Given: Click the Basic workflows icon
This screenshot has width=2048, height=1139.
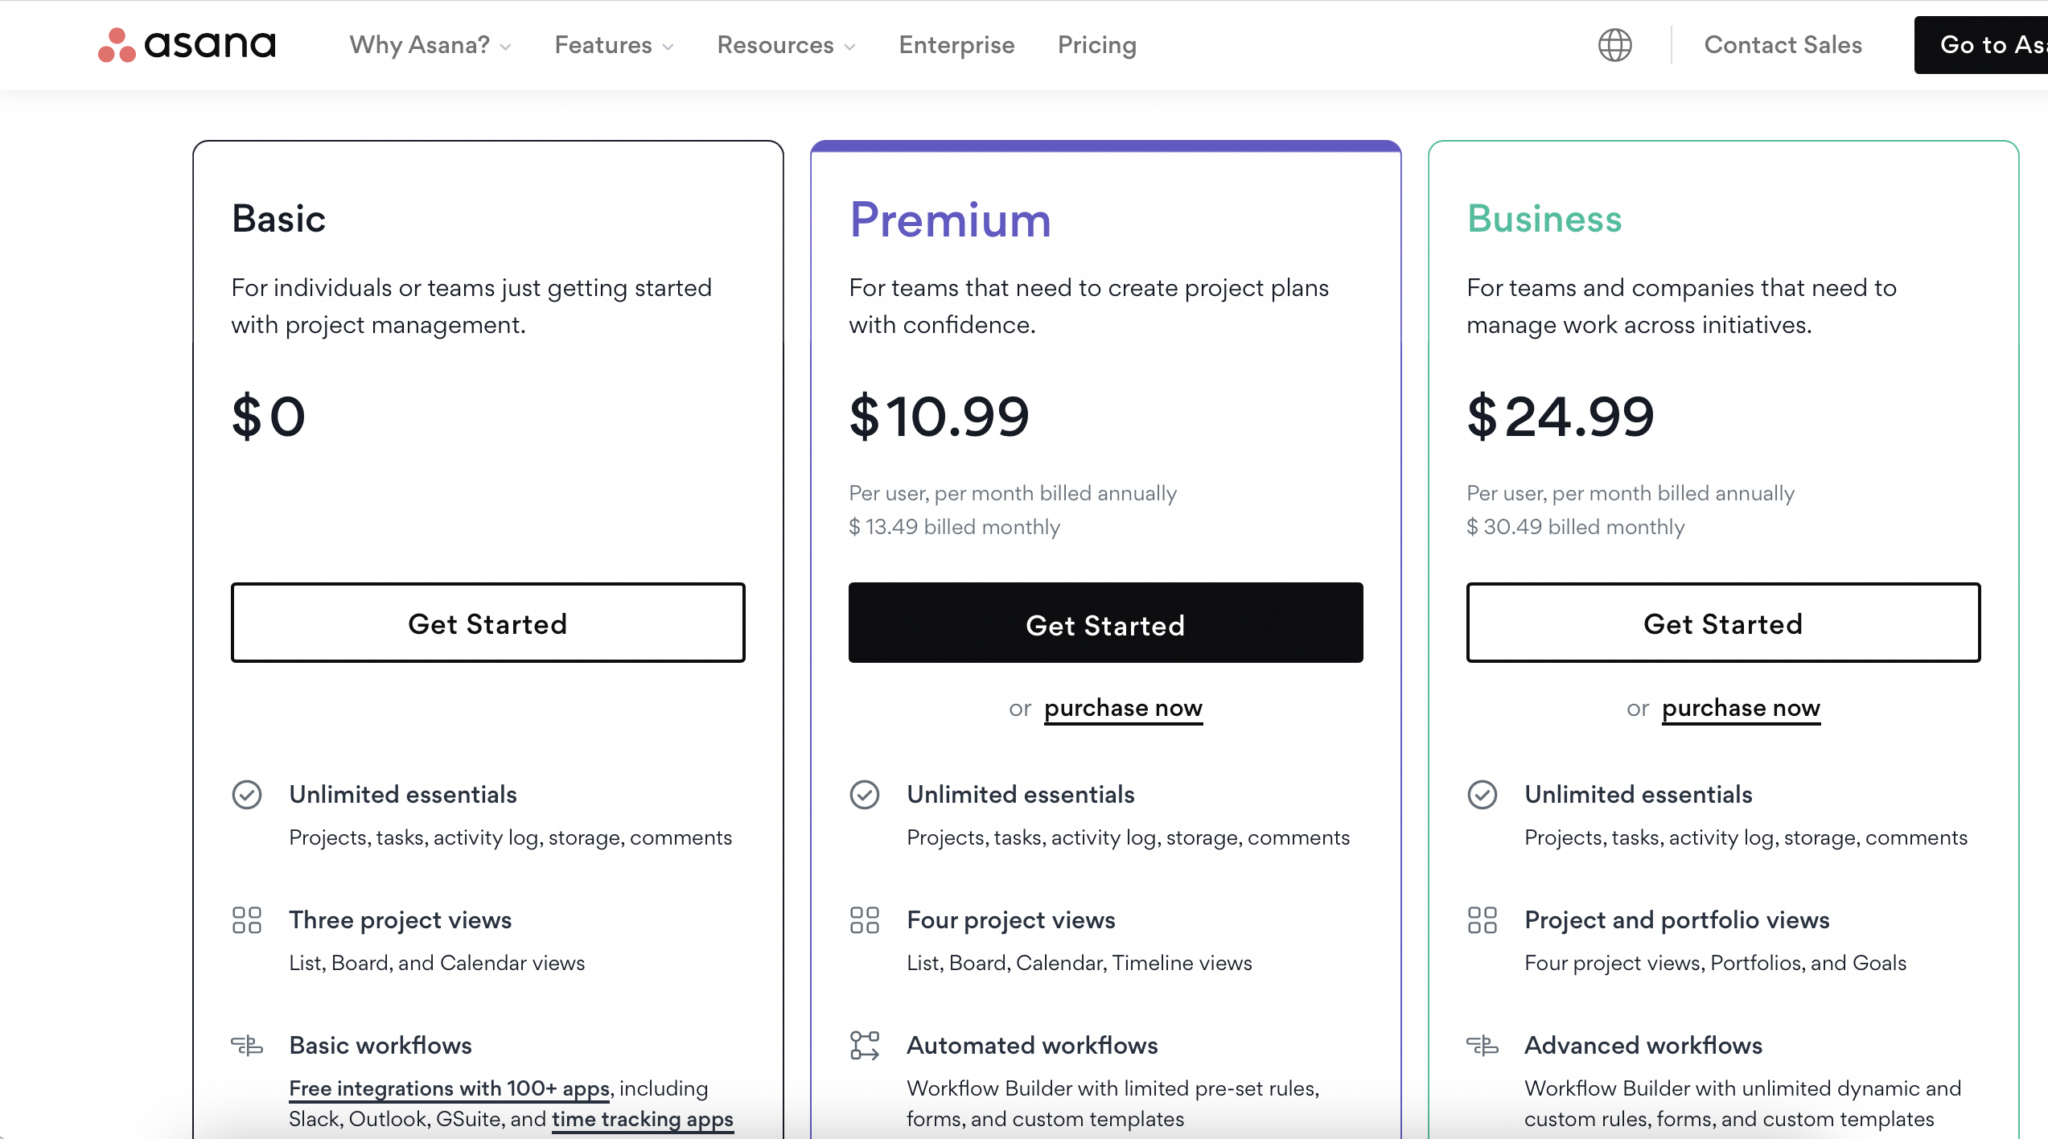Looking at the screenshot, I should point(247,1046).
